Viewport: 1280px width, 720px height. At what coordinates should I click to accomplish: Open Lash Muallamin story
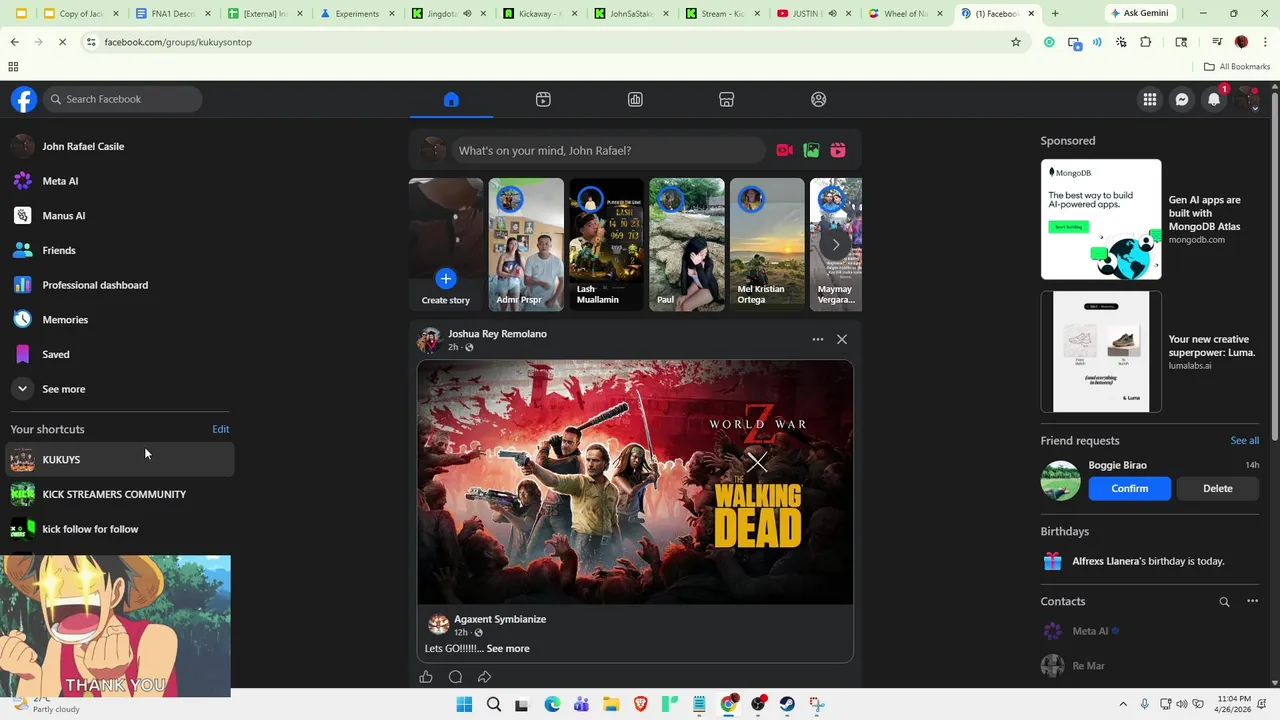tap(607, 244)
